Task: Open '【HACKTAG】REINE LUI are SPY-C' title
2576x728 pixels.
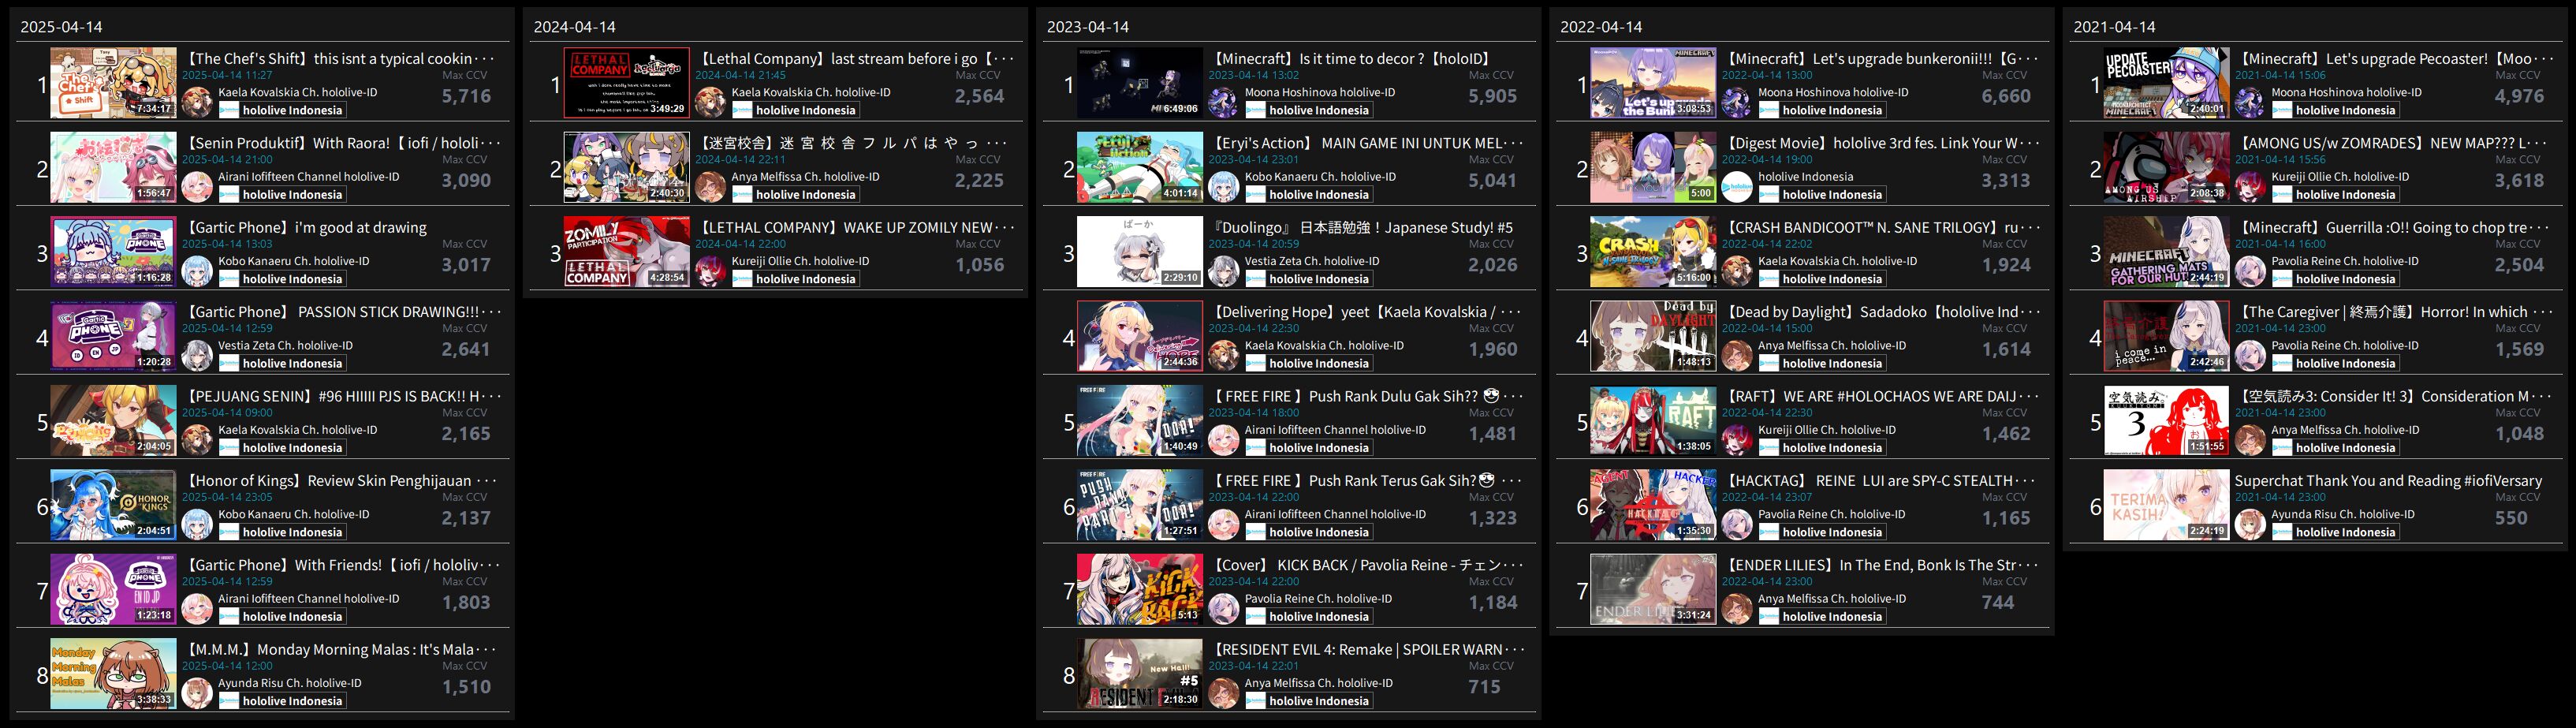Action: point(1880,481)
